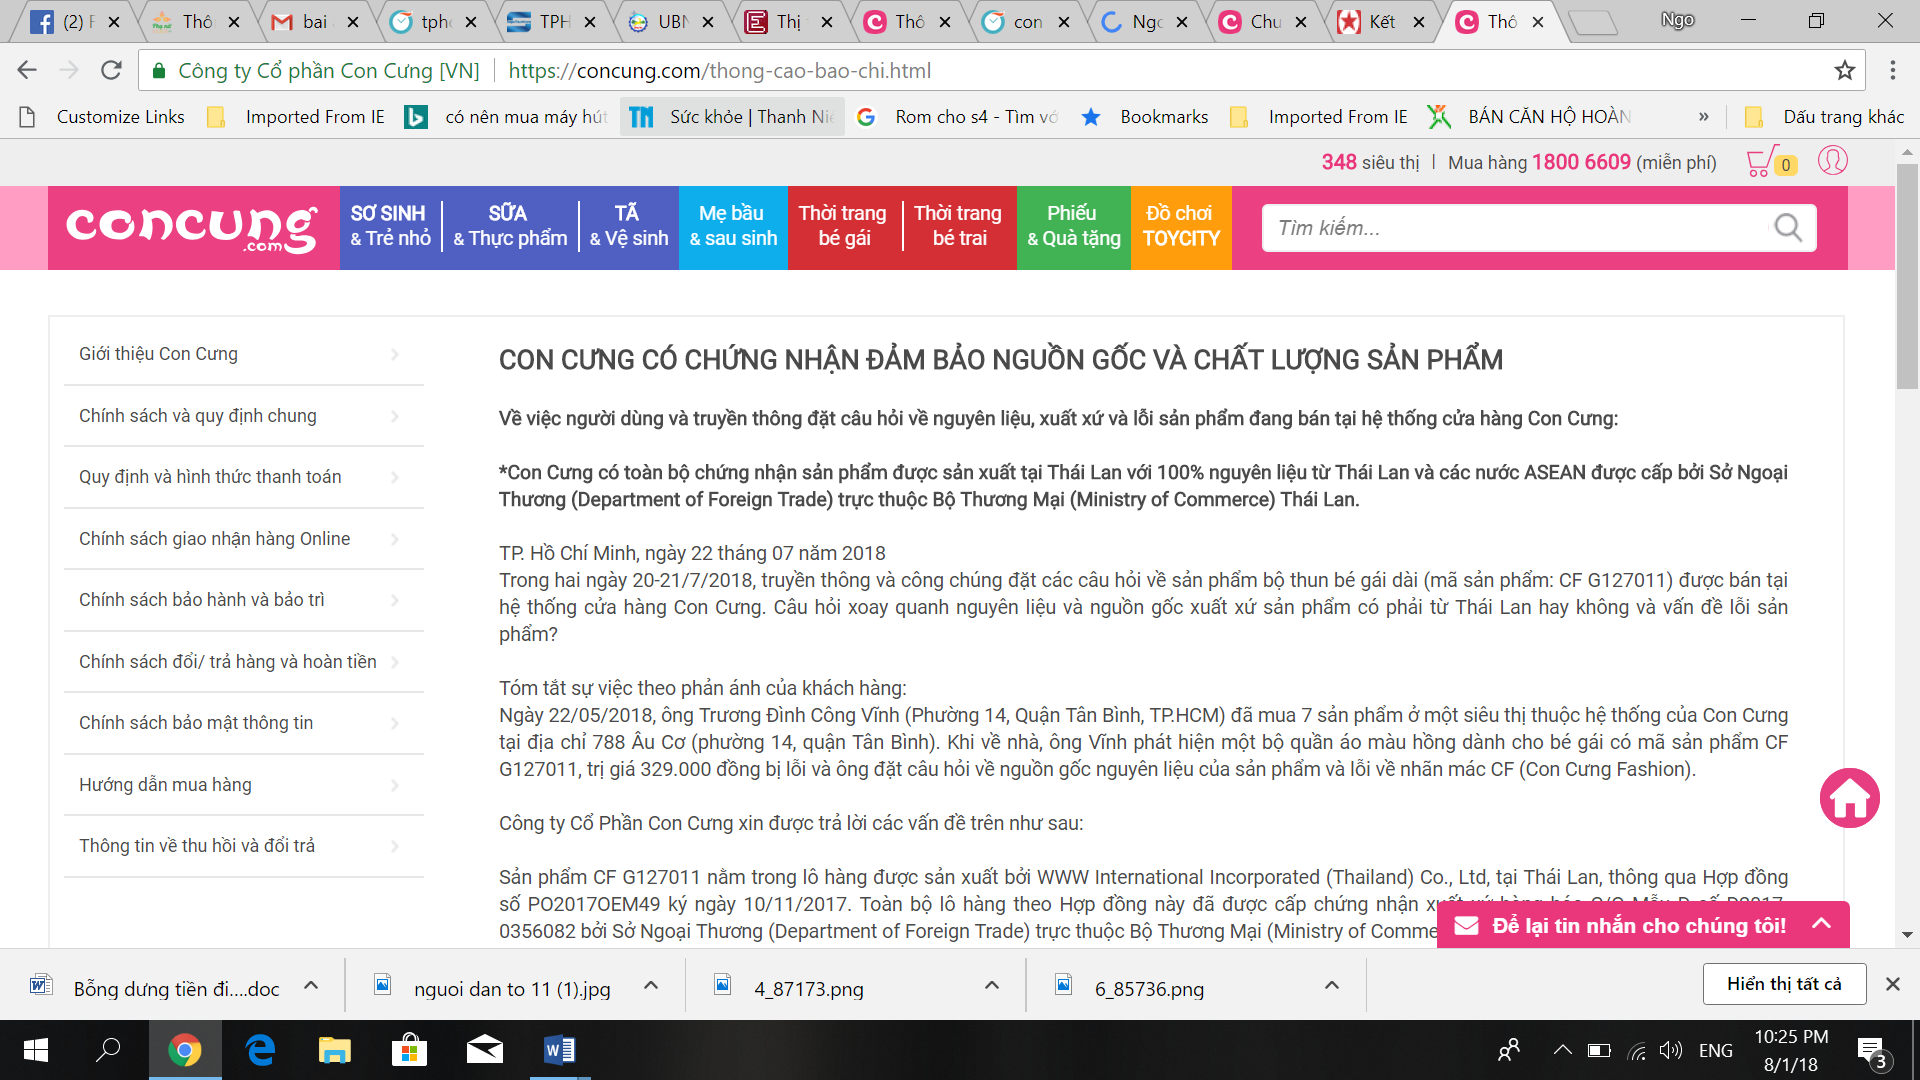Switch to Gmail 'bai' browser tab
Screen dimensions: 1920x1080
coord(314,22)
